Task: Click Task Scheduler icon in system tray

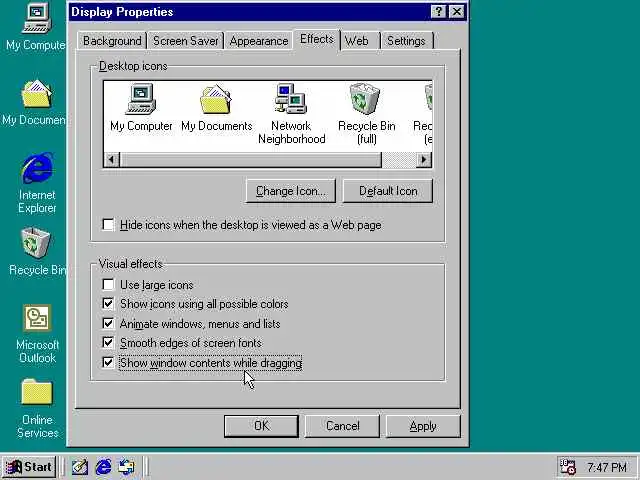Action: [567, 467]
